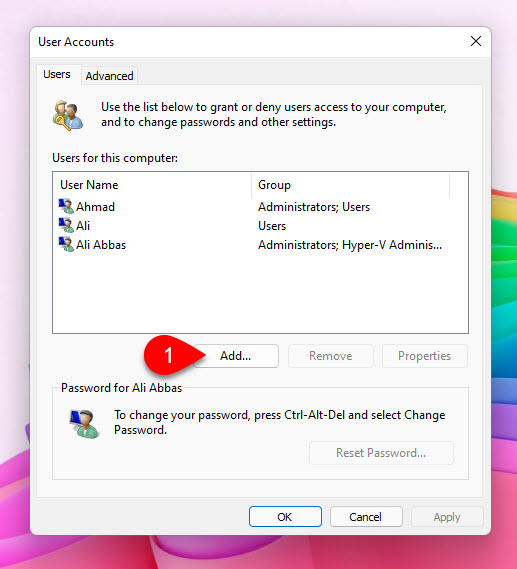The image size is (517, 569).
Task: Select the Users tab
Action: pos(57,74)
